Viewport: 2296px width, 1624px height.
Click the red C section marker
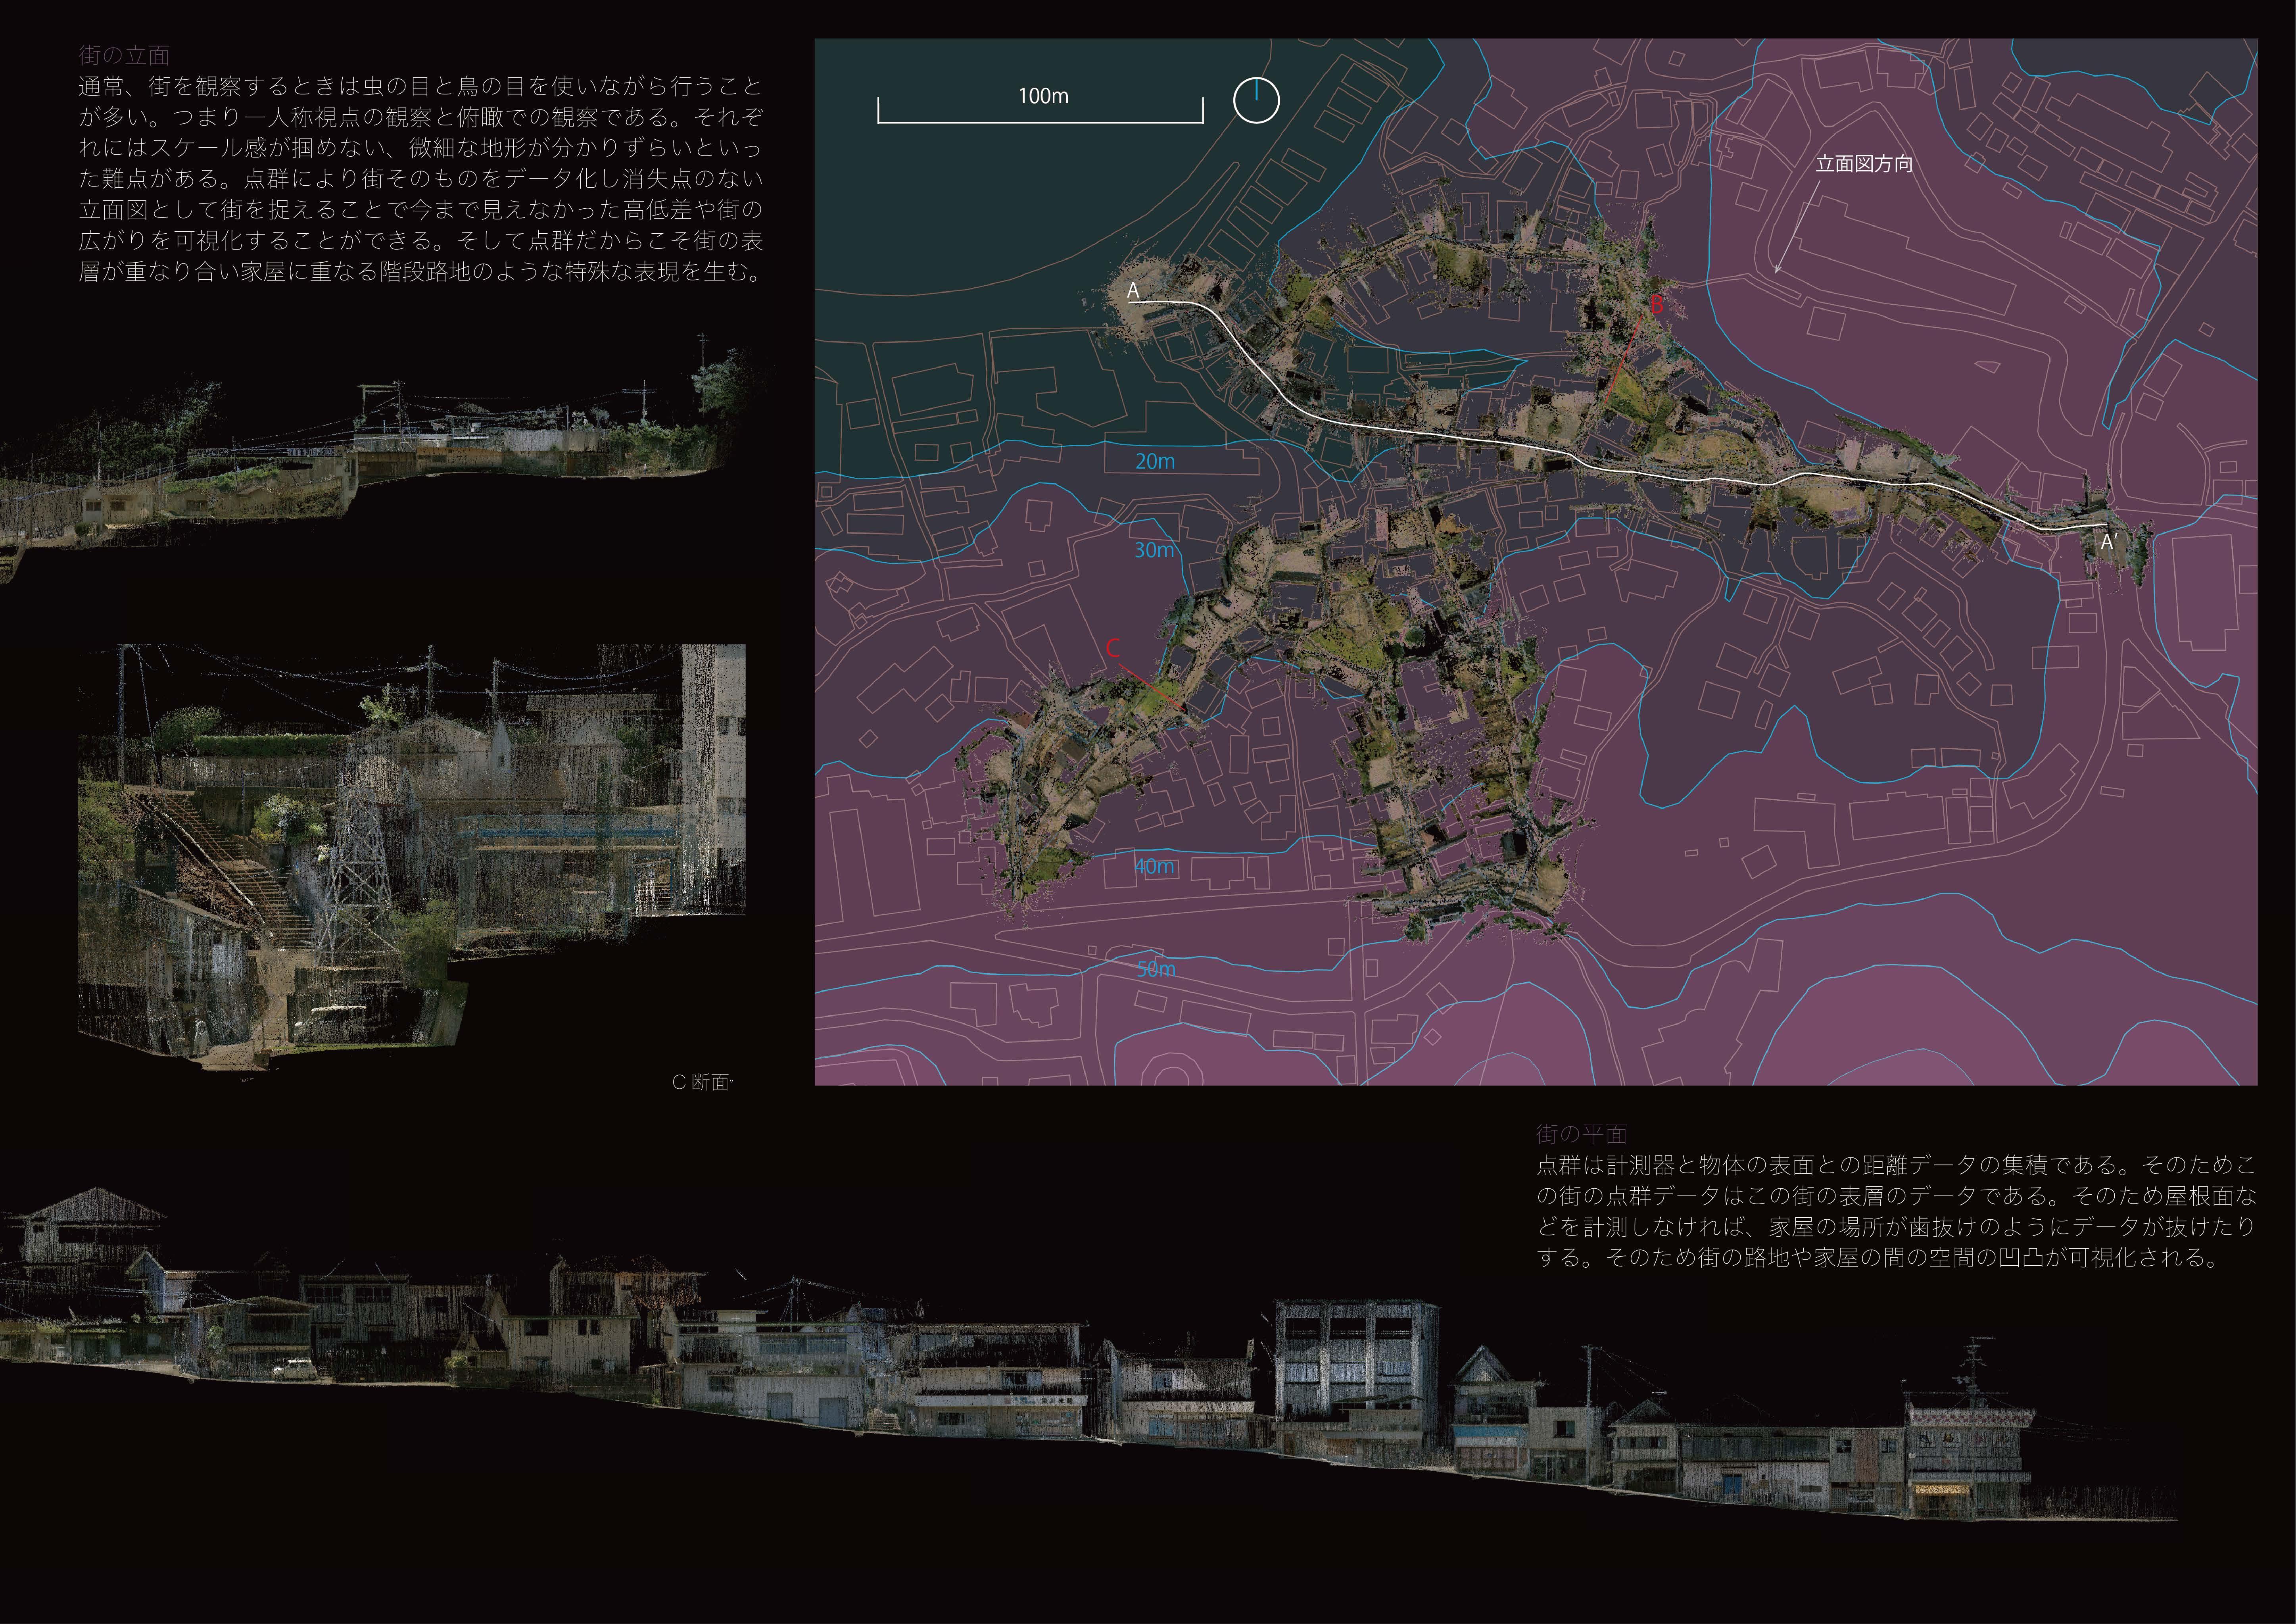(1113, 648)
